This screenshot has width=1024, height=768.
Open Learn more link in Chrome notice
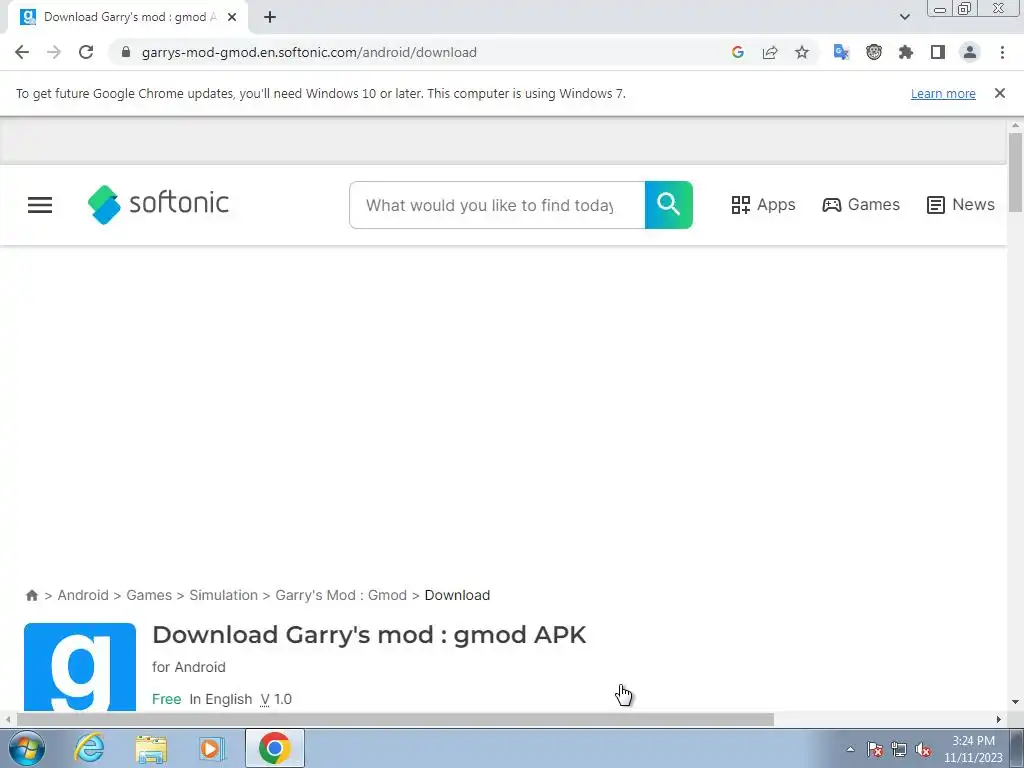tap(943, 93)
